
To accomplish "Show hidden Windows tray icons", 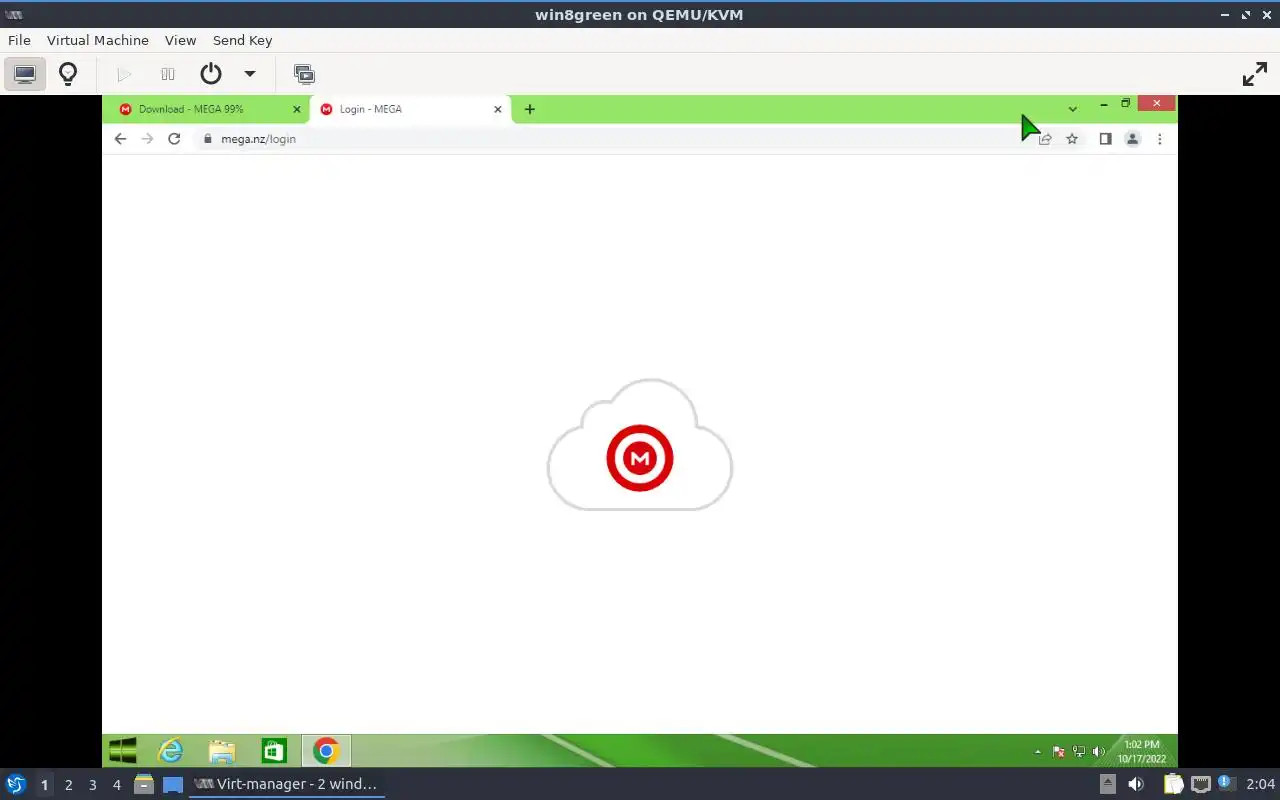I will [1037, 751].
